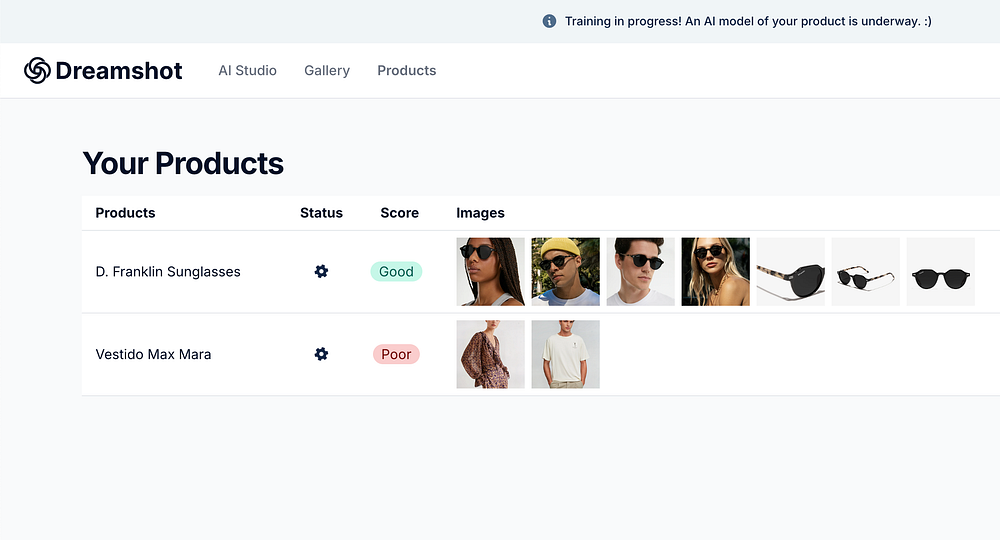The width and height of the screenshot is (1000, 540).
Task: Open front-view black round sunglasses image
Action: (x=940, y=271)
